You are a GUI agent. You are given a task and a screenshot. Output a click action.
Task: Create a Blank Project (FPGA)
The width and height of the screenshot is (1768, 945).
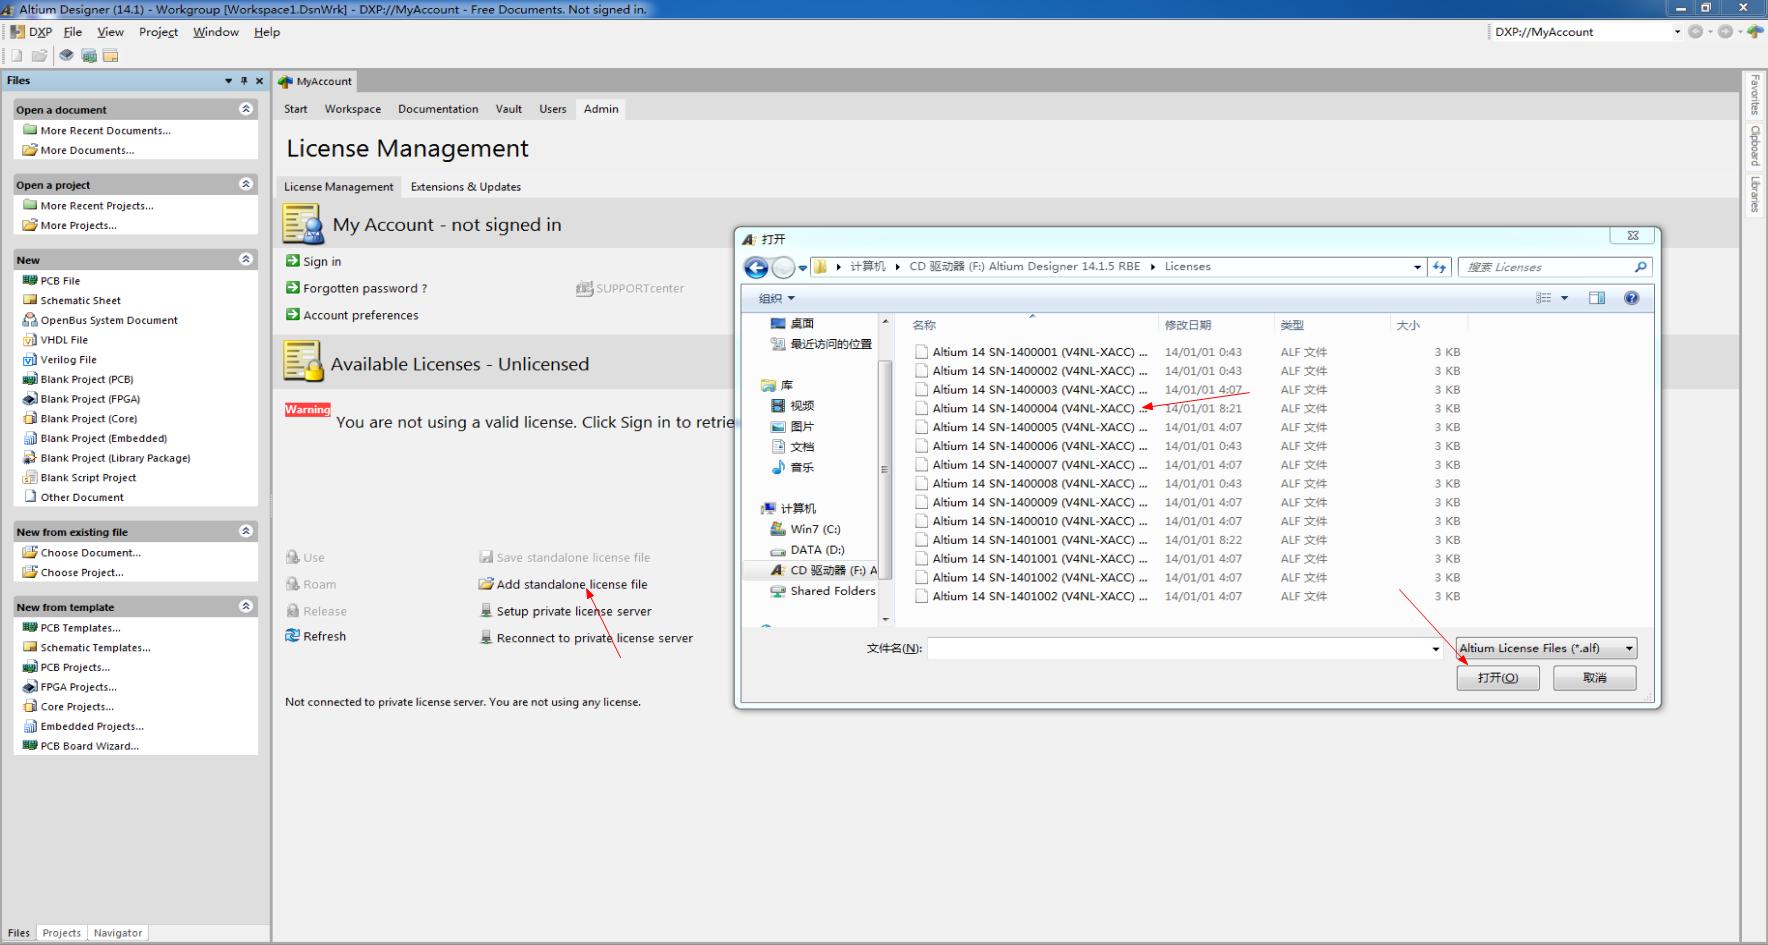tap(88, 398)
